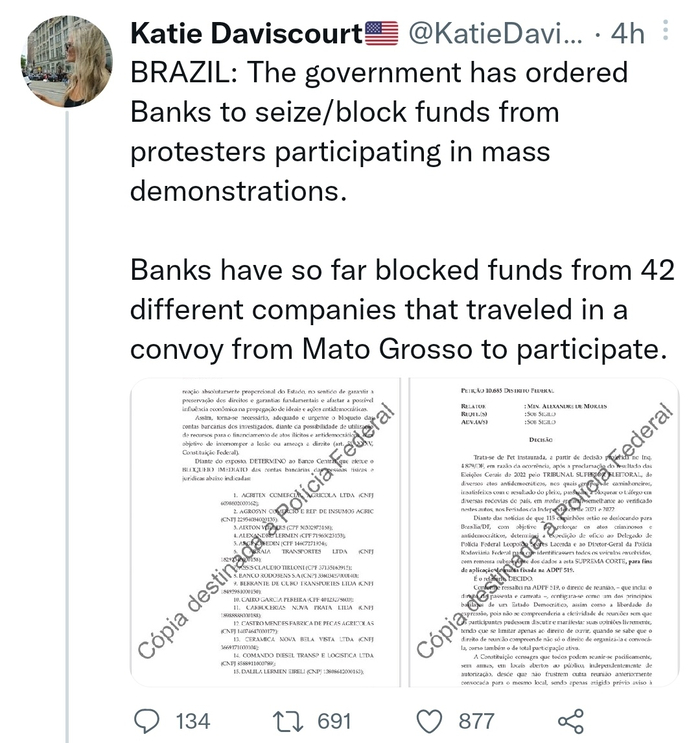Open the left document image with company list
This screenshot has height=743, width=700.
[x=265, y=532]
